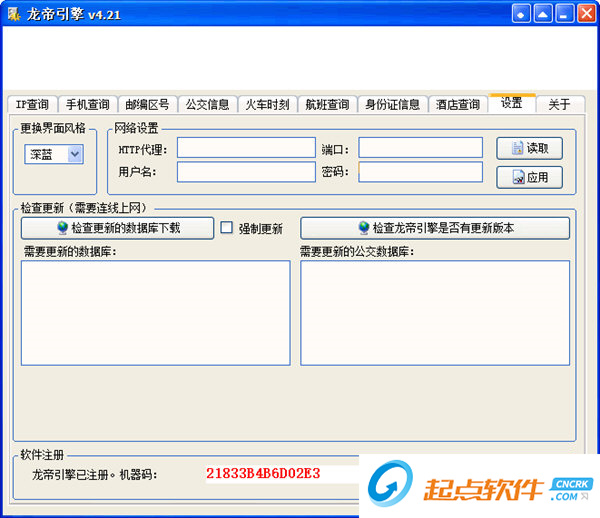
Task: Click 检查更新的数据库下载 button
Action: [x=117, y=228]
